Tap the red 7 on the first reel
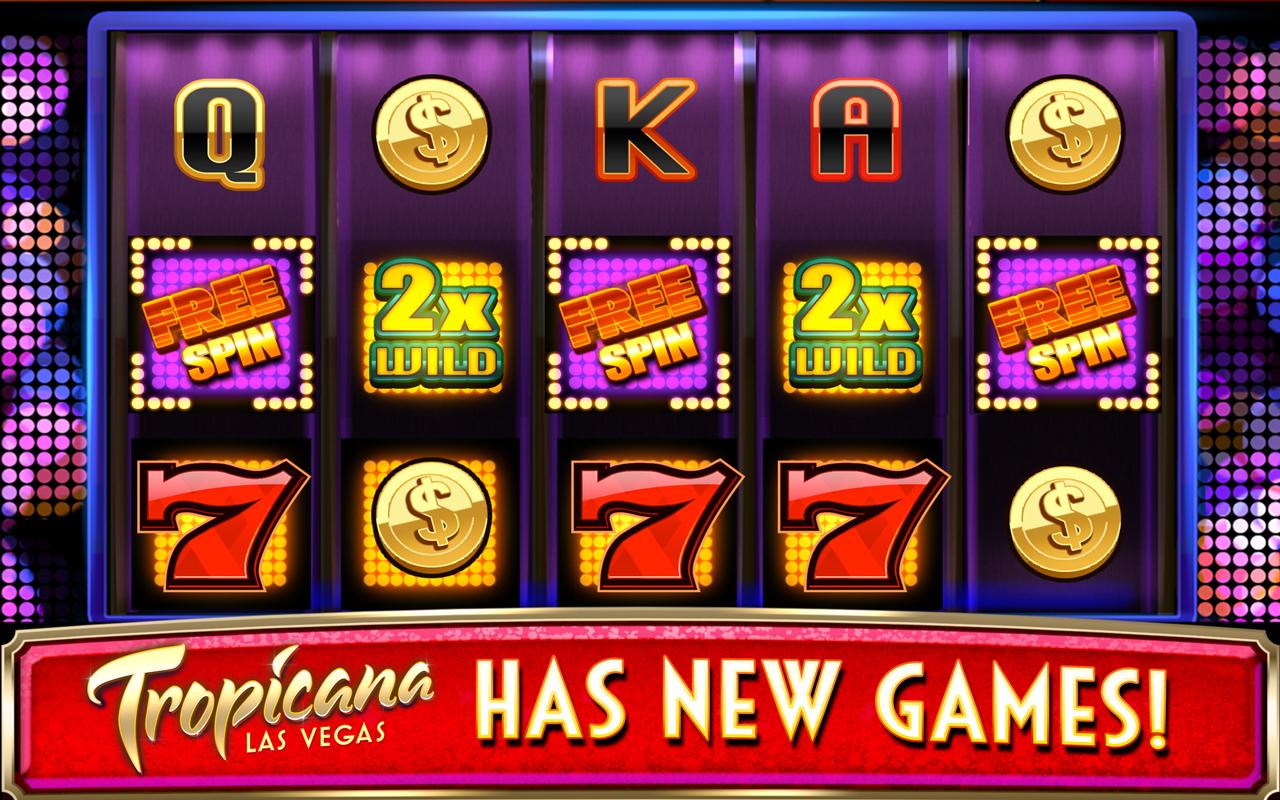Screen dimensions: 1280x800 (x=222, y=520)
